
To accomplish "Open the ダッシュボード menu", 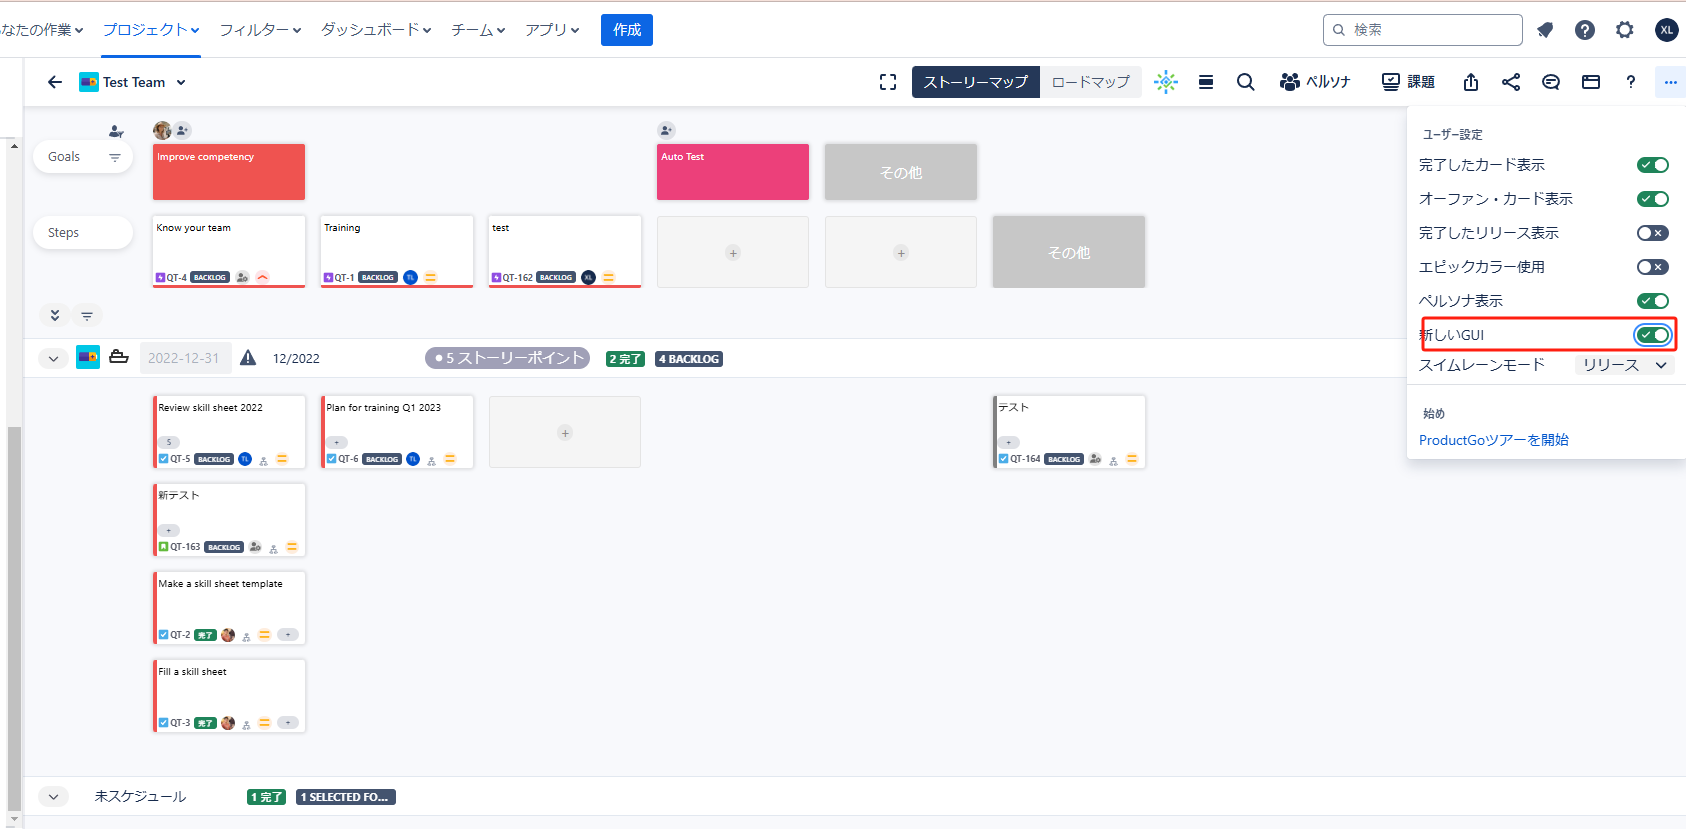I will pos(375,30).
